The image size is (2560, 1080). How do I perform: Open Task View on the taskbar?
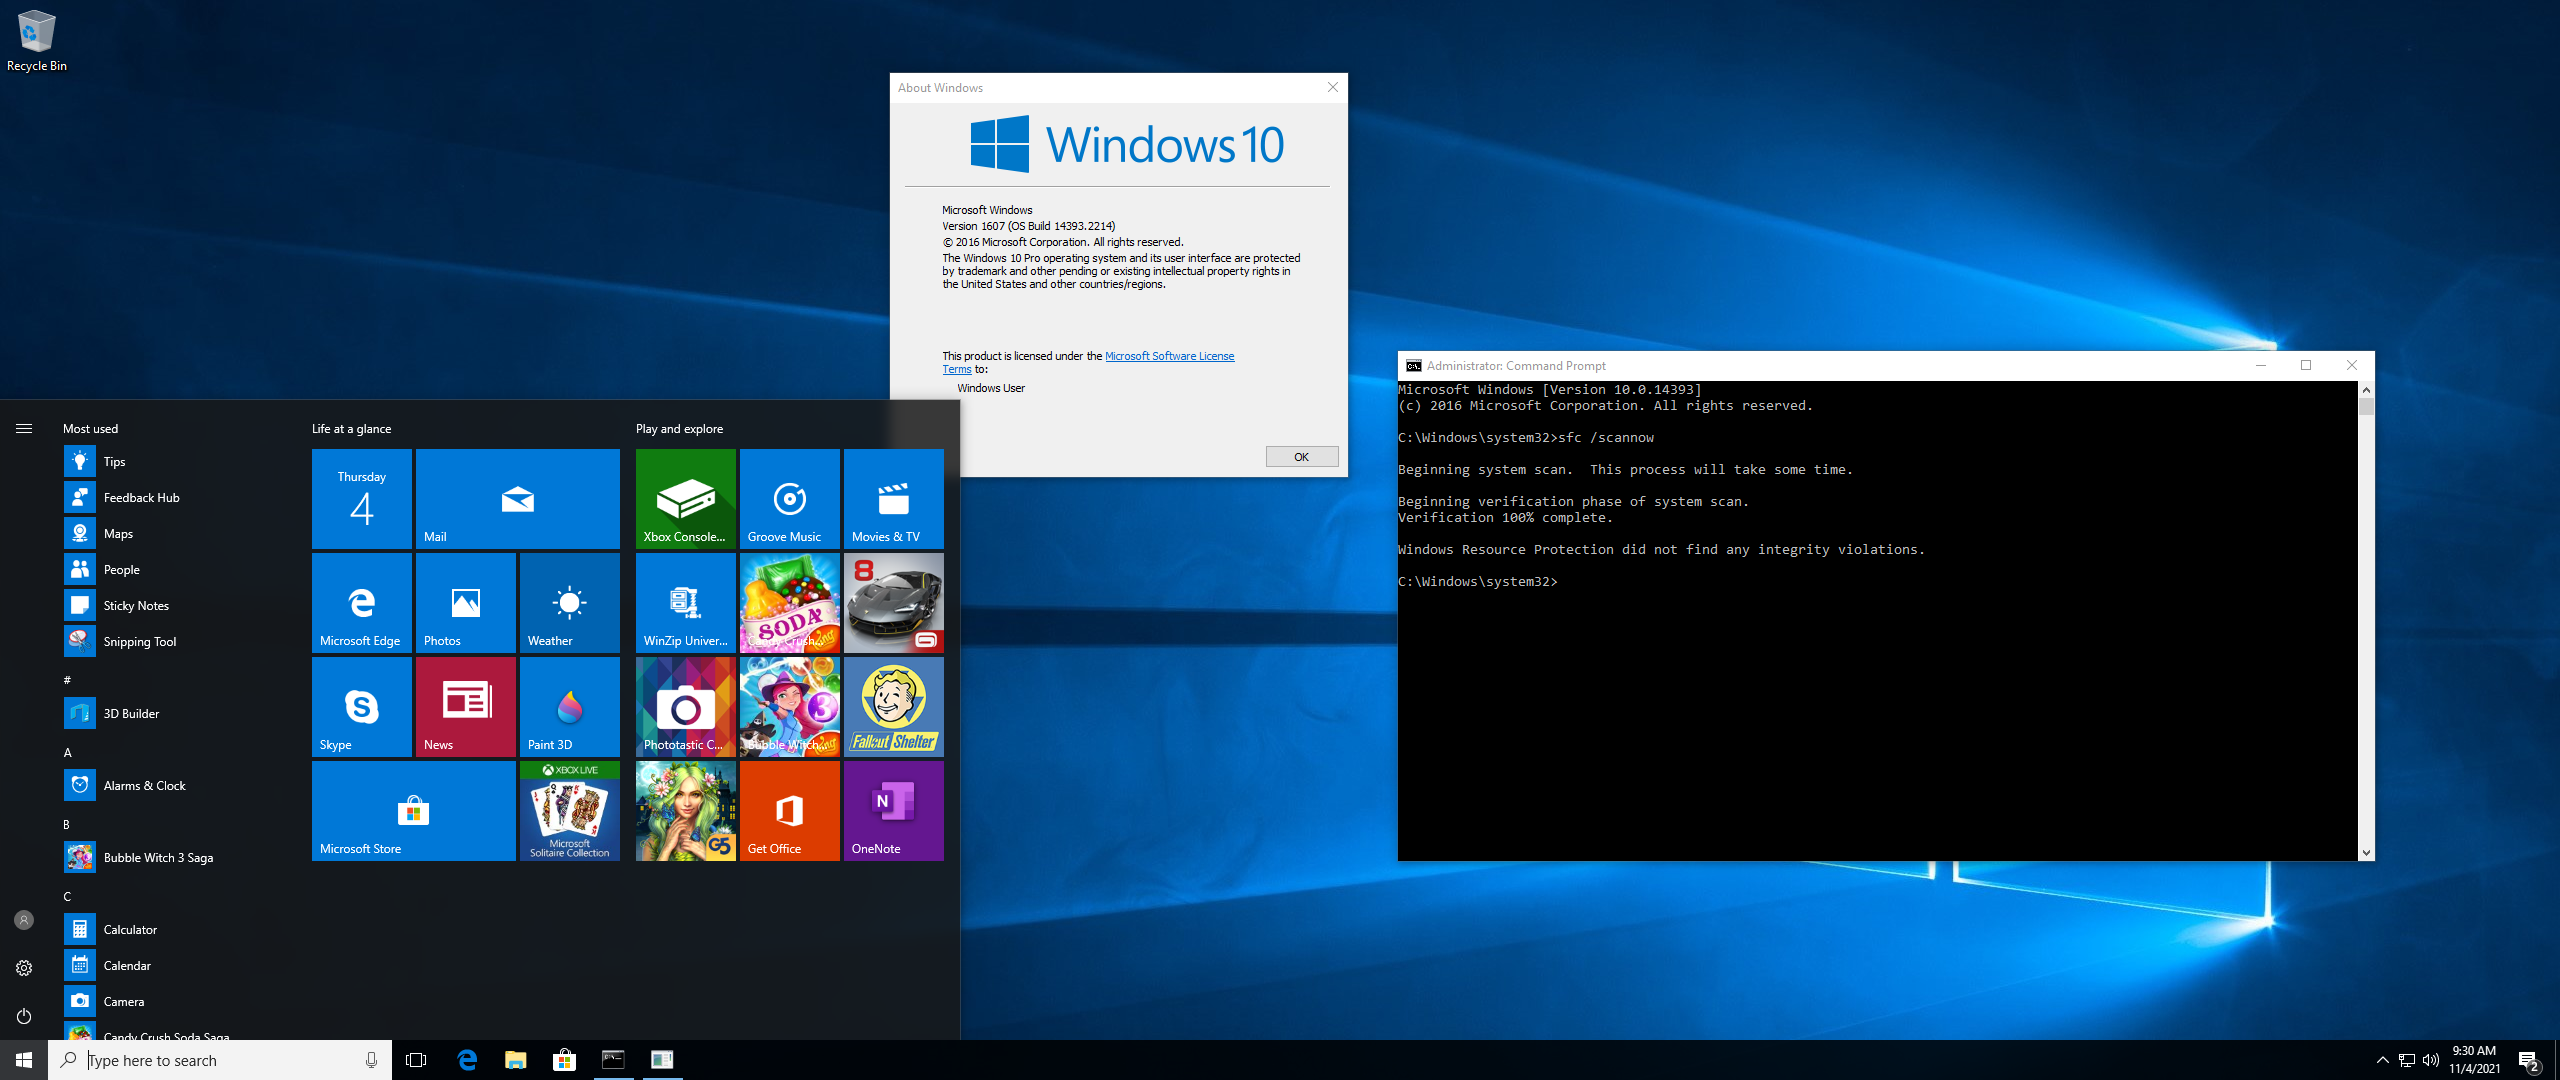(416, 1060)
